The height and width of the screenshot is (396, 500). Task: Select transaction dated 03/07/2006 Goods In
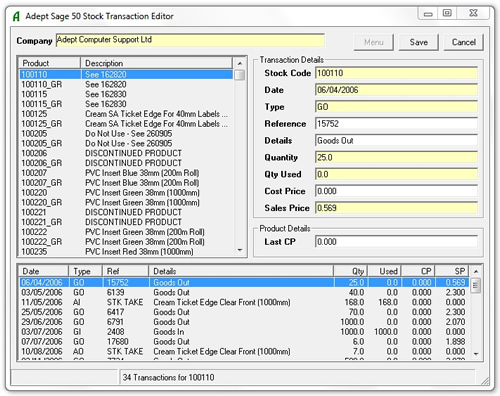[244, 332]
